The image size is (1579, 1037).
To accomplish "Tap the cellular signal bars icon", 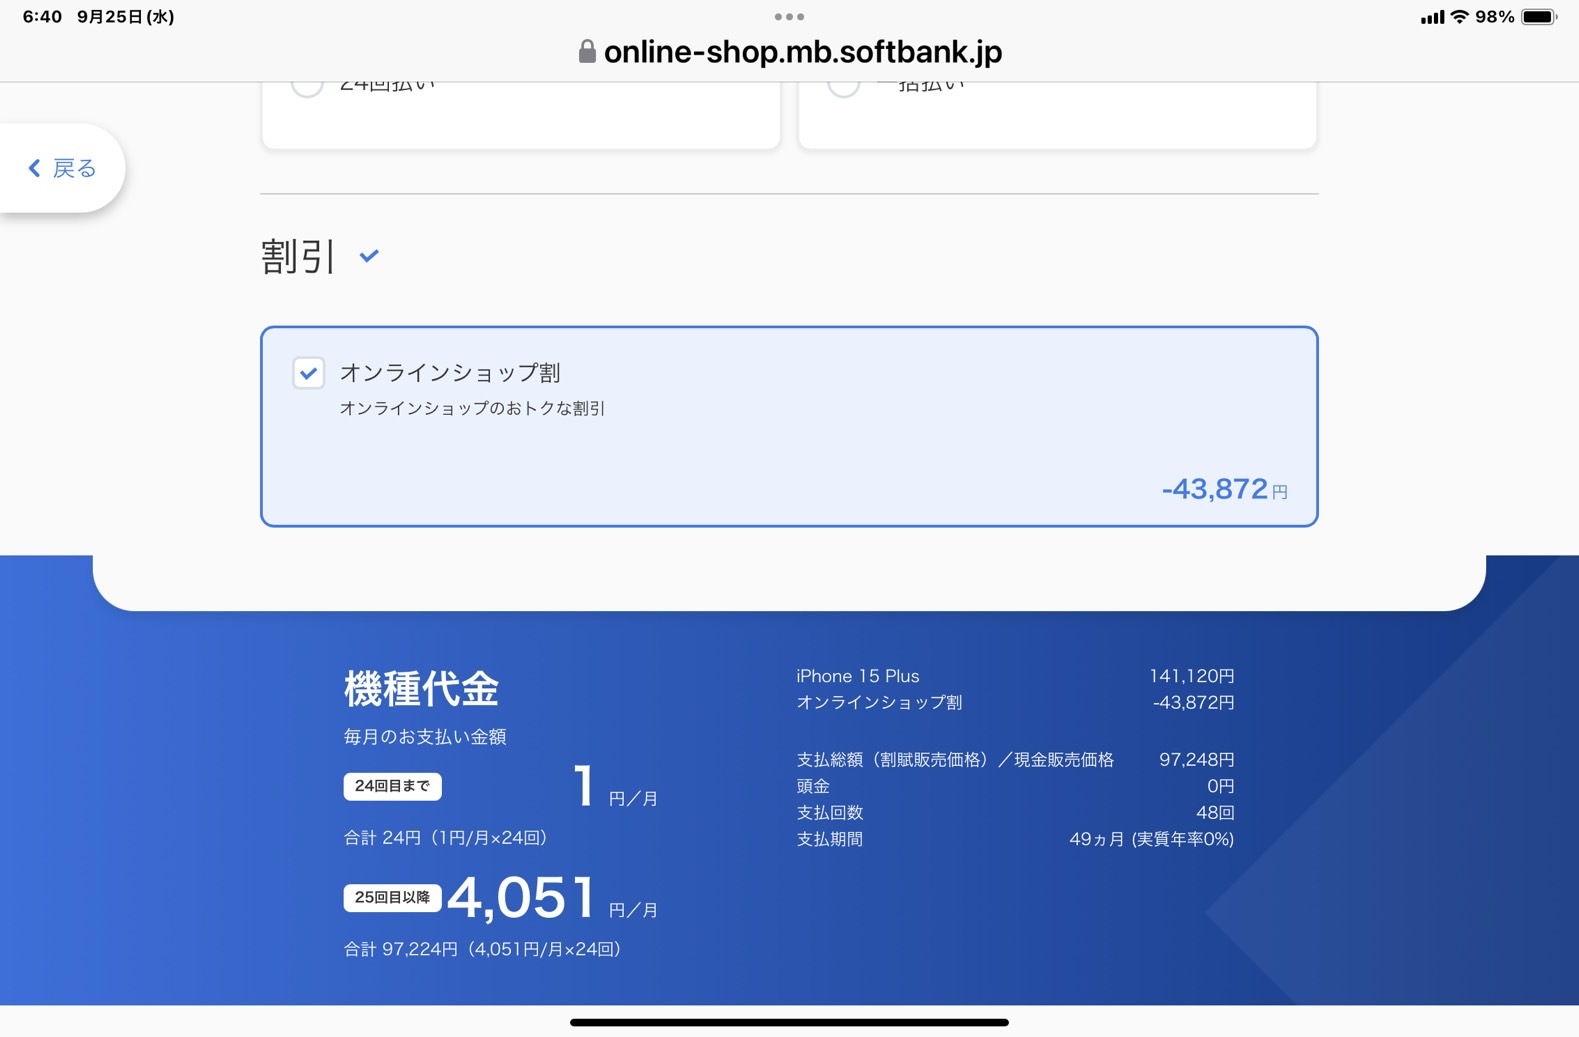I will point(1431,17).
